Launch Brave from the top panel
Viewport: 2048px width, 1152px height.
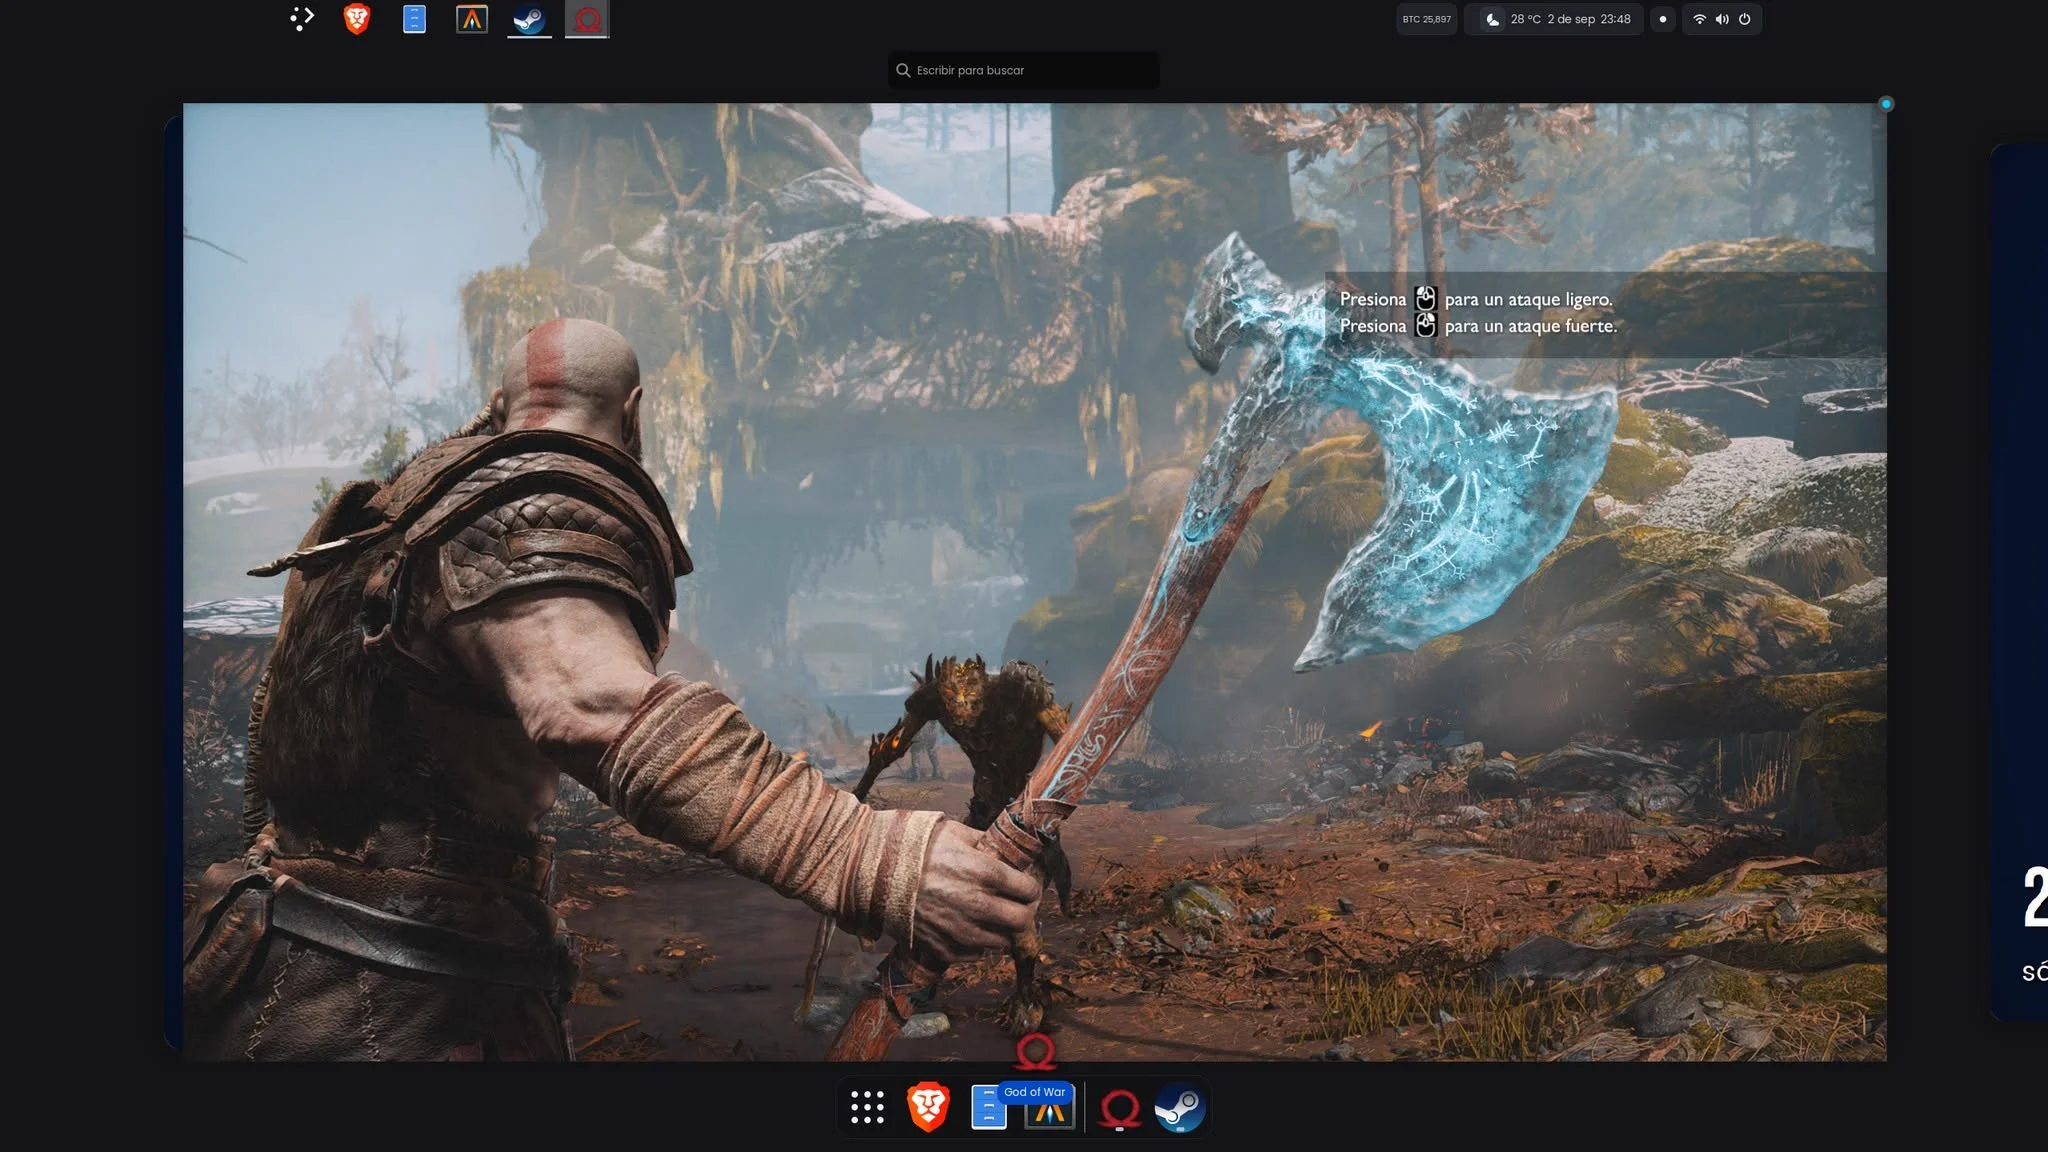pyautogui.click(x=357, y=19)
